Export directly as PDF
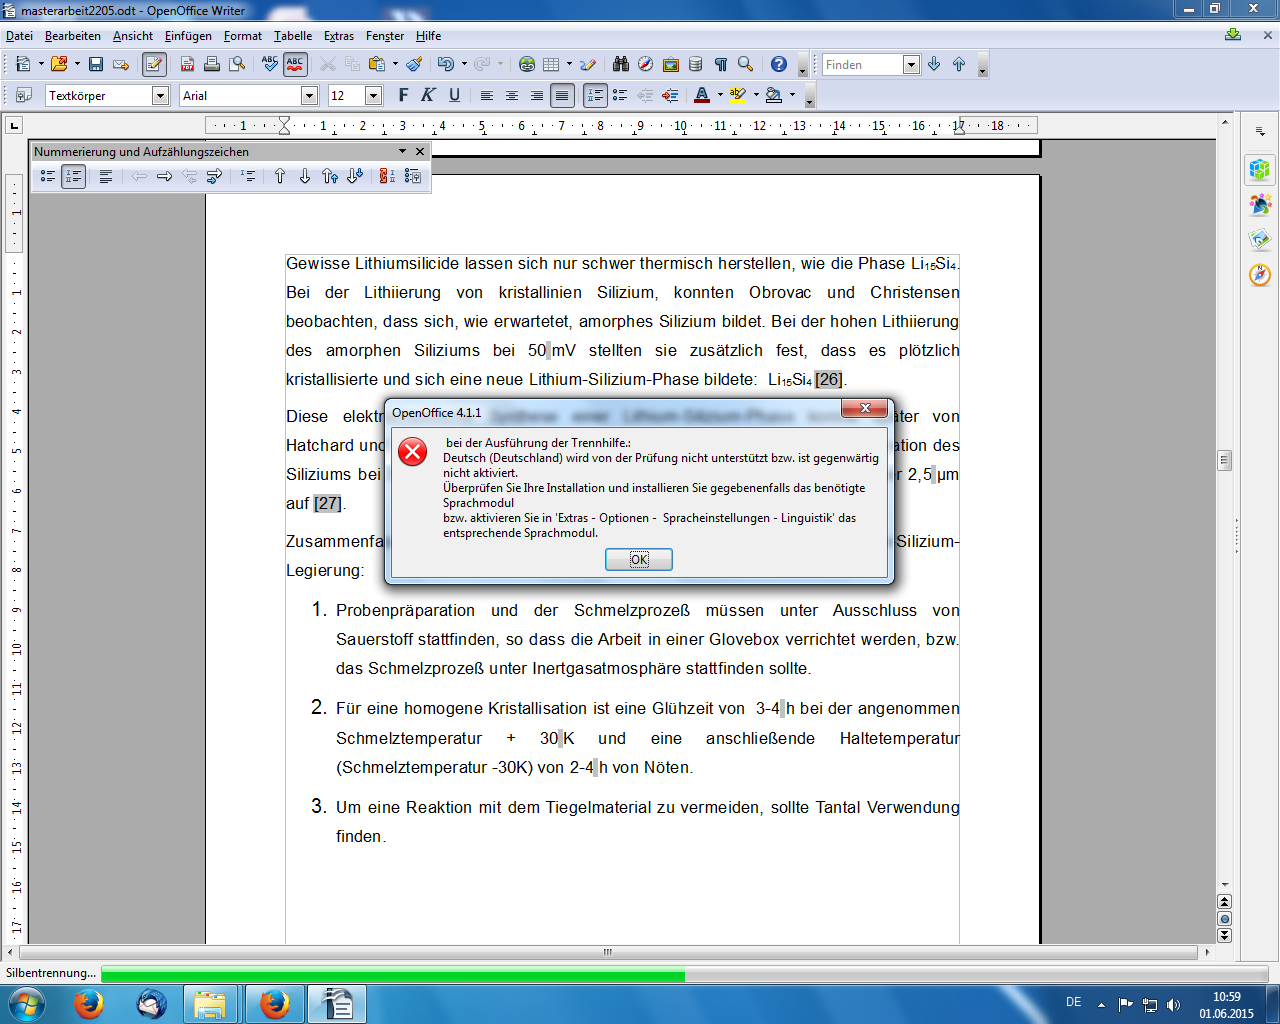1280x1024 pixels. [x=187, y=64]
